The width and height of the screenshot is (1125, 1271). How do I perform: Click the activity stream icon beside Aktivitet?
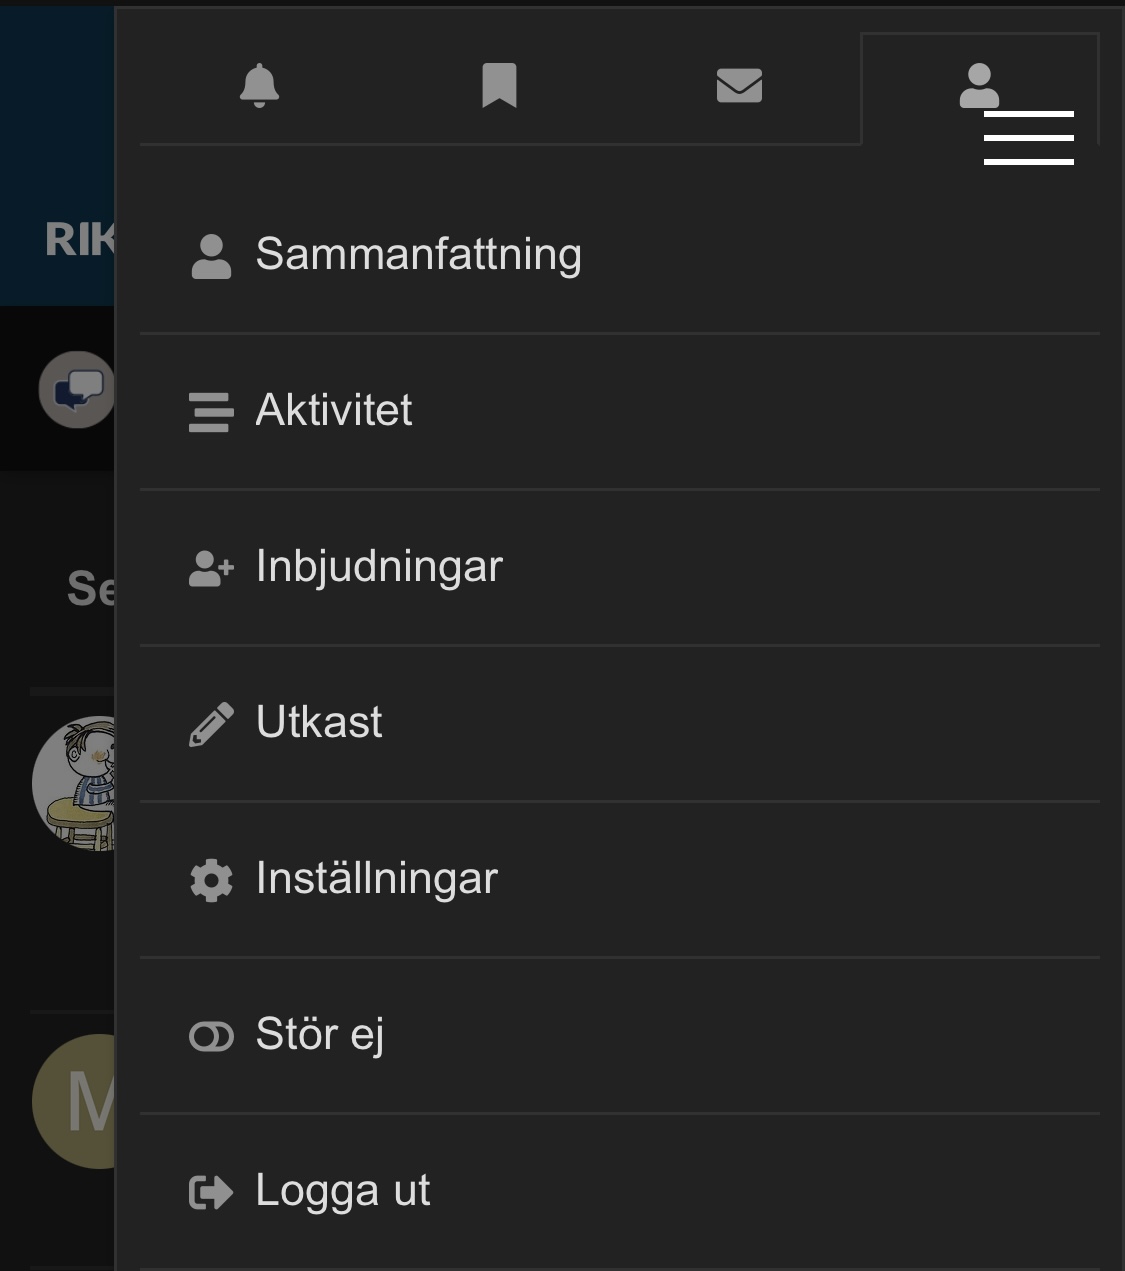click(x=211, y=412)
